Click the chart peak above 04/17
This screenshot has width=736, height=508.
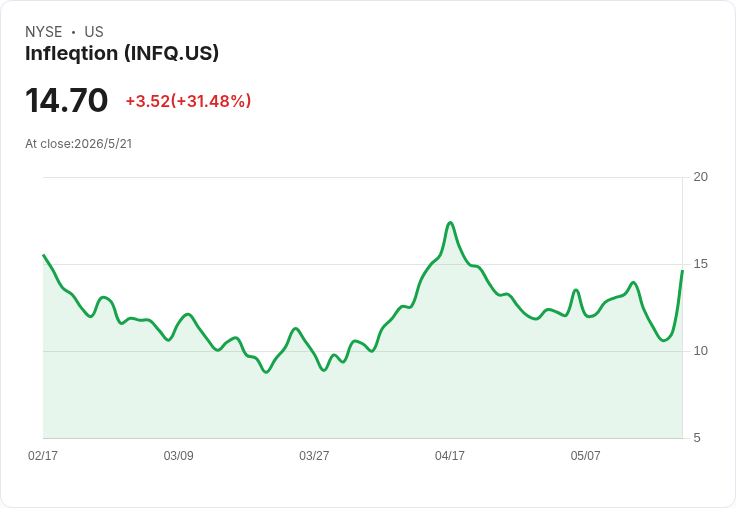point(450,223)
